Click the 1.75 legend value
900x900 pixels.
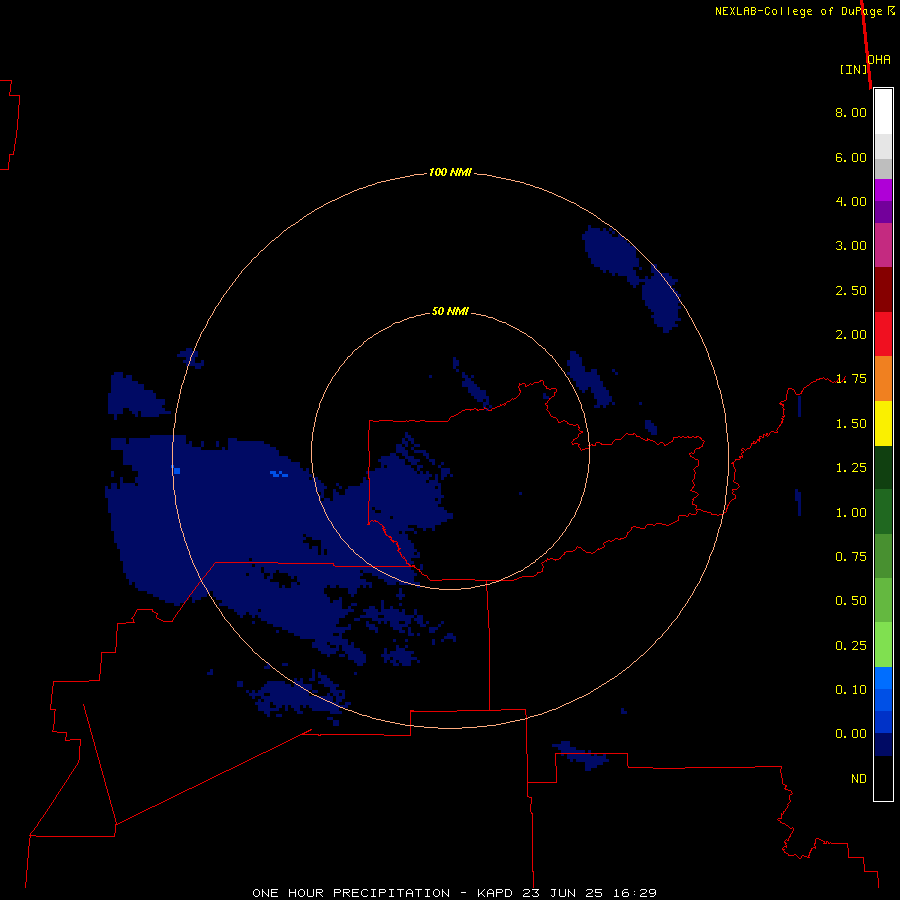851,379
